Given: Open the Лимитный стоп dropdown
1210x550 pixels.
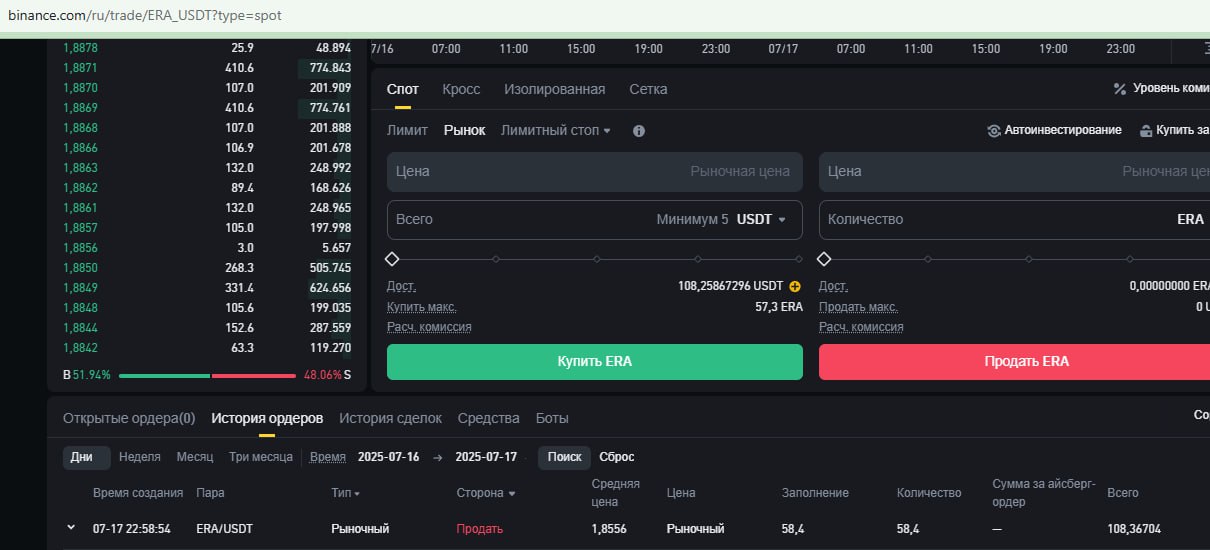Looking at the screenshot, I should tap(556, 131).
